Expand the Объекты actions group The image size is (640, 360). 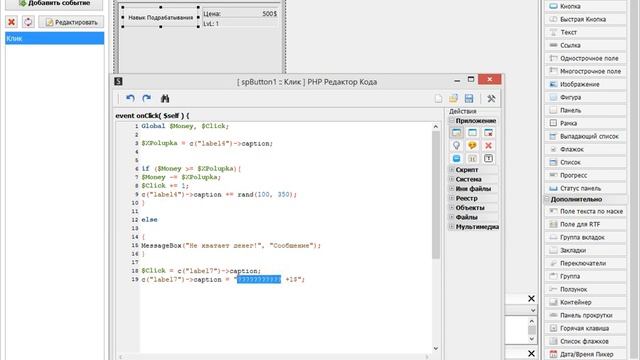click(452, 207)
